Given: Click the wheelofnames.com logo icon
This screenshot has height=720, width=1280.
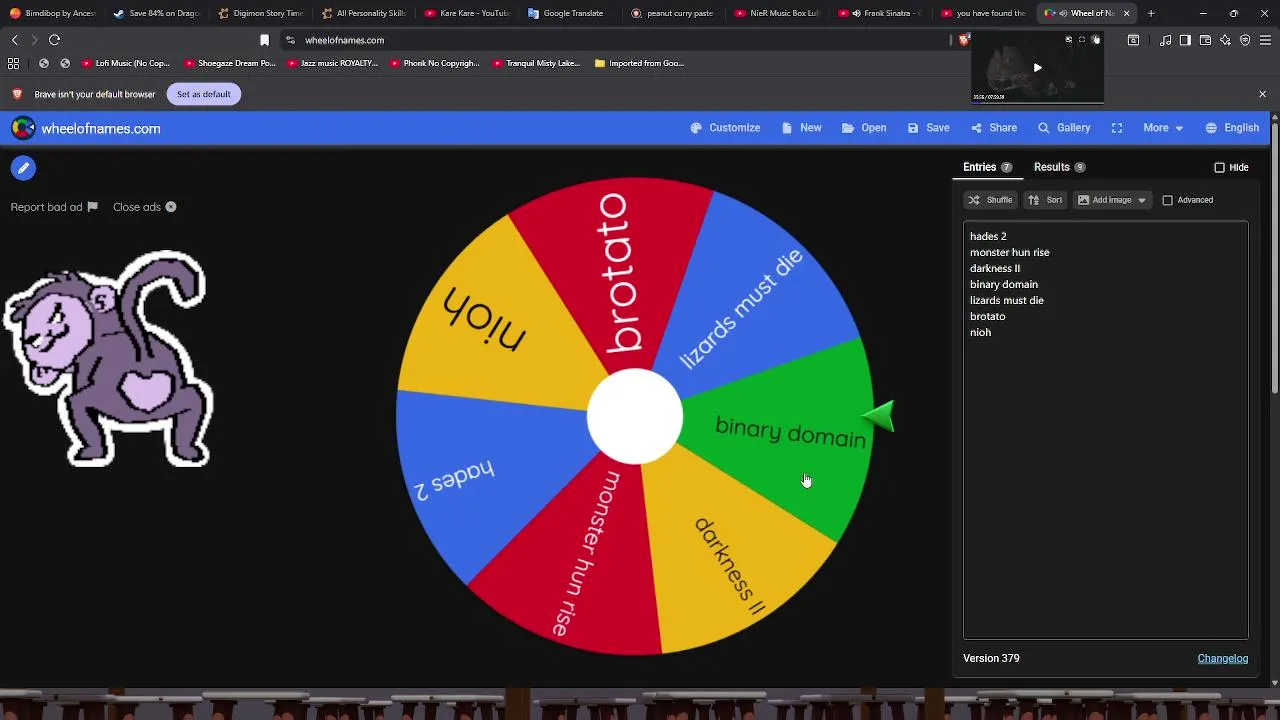Looking at the screenshot, I should pos(23,128).
